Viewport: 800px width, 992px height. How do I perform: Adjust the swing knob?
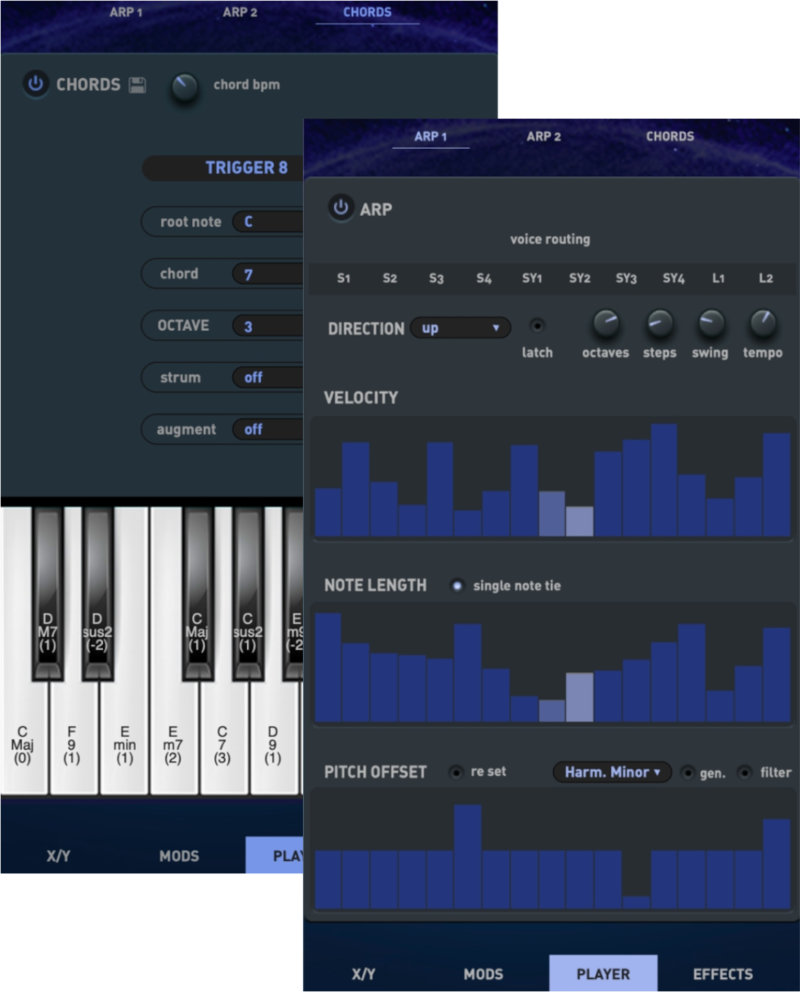[710, 324]
